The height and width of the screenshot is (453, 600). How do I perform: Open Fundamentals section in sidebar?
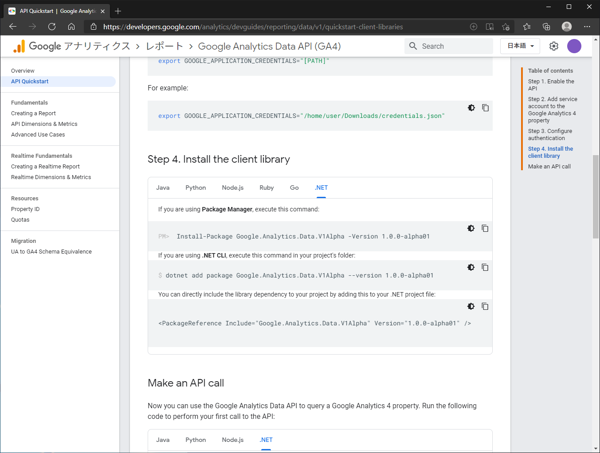[29, 103]
